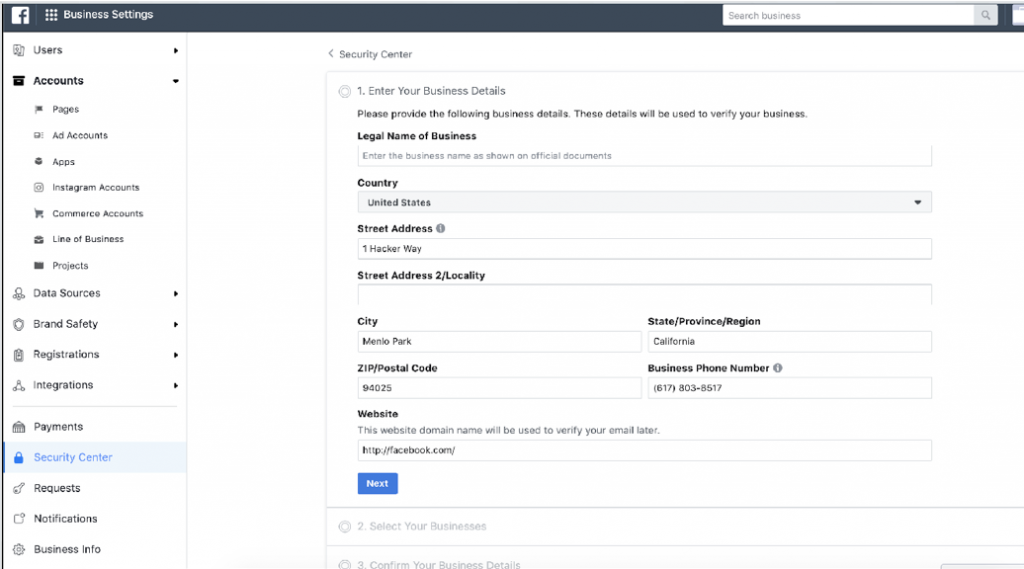This screenshot has width=1024, height=569.
Task: Click the Business Phone Number info icon
Action: coord(778,368)
